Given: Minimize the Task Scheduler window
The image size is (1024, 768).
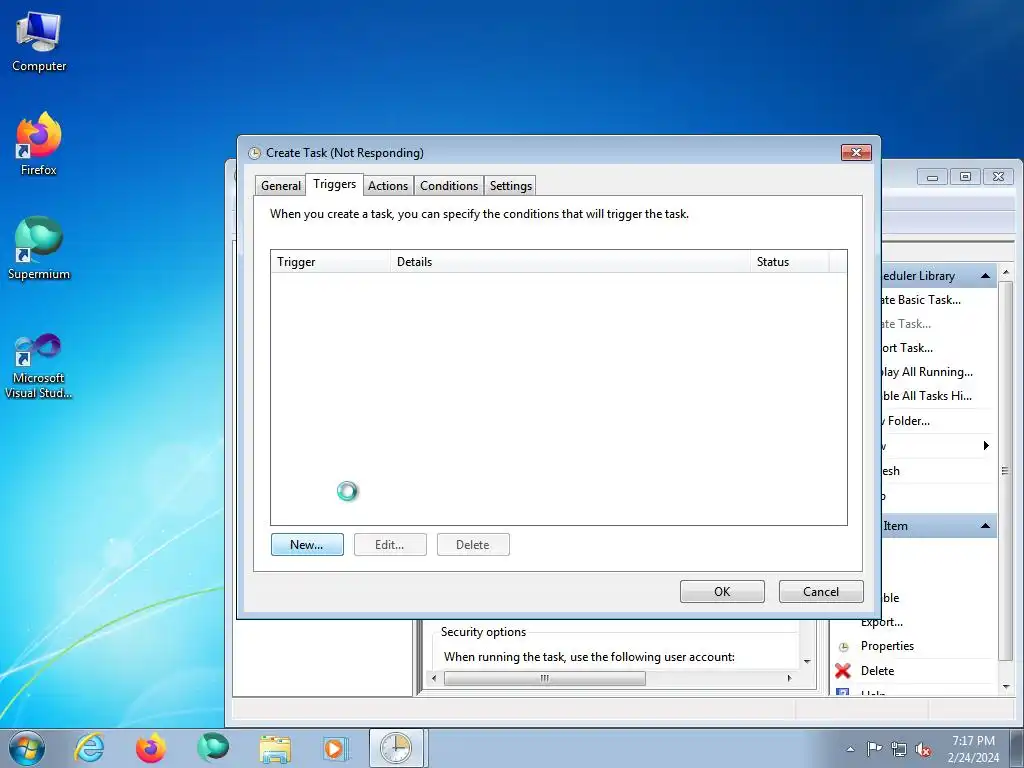Looking at the screenshot, I should pos(933,177).
